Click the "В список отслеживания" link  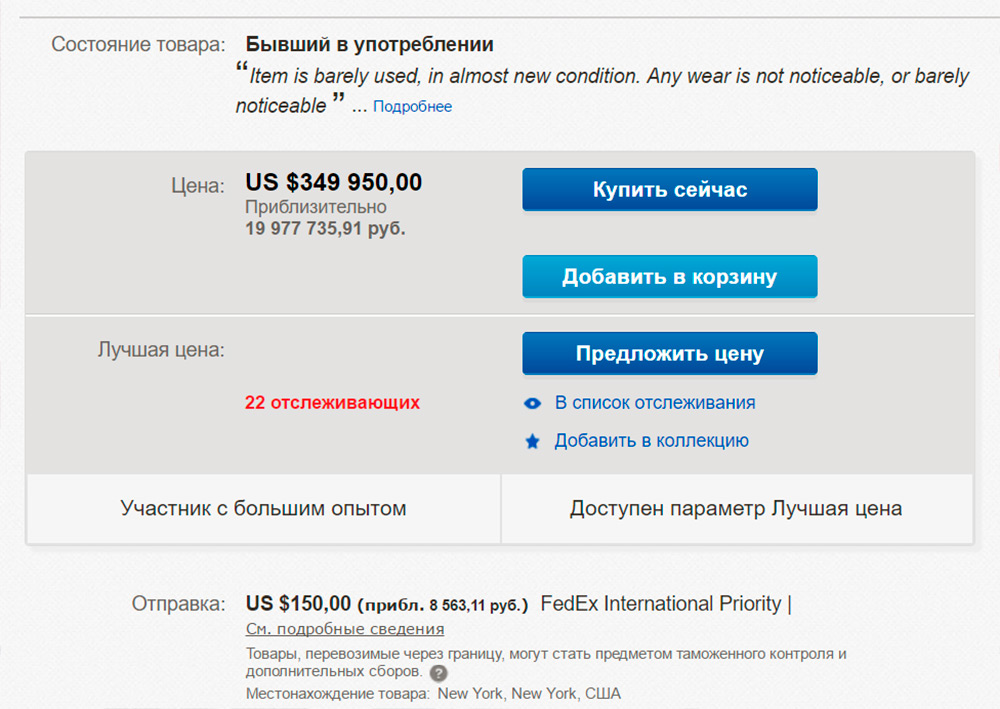655,403
